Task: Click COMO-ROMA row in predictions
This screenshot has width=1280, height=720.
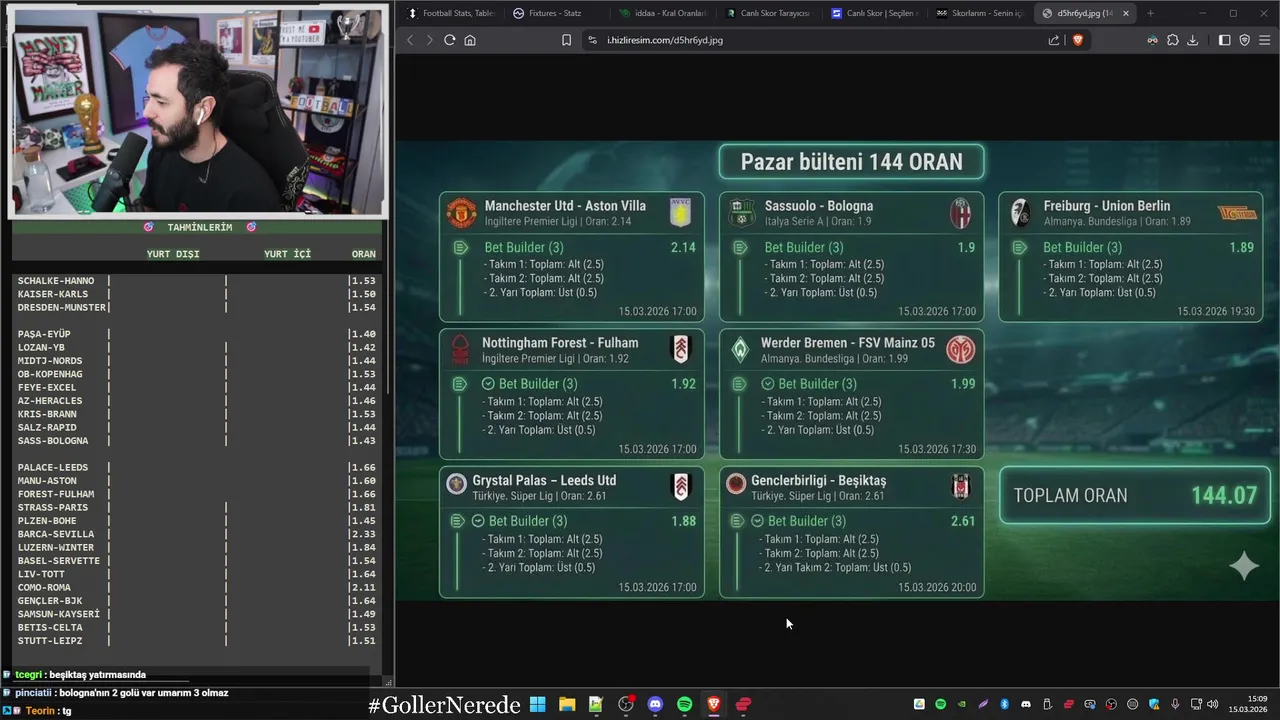Action: pos(197,588)
